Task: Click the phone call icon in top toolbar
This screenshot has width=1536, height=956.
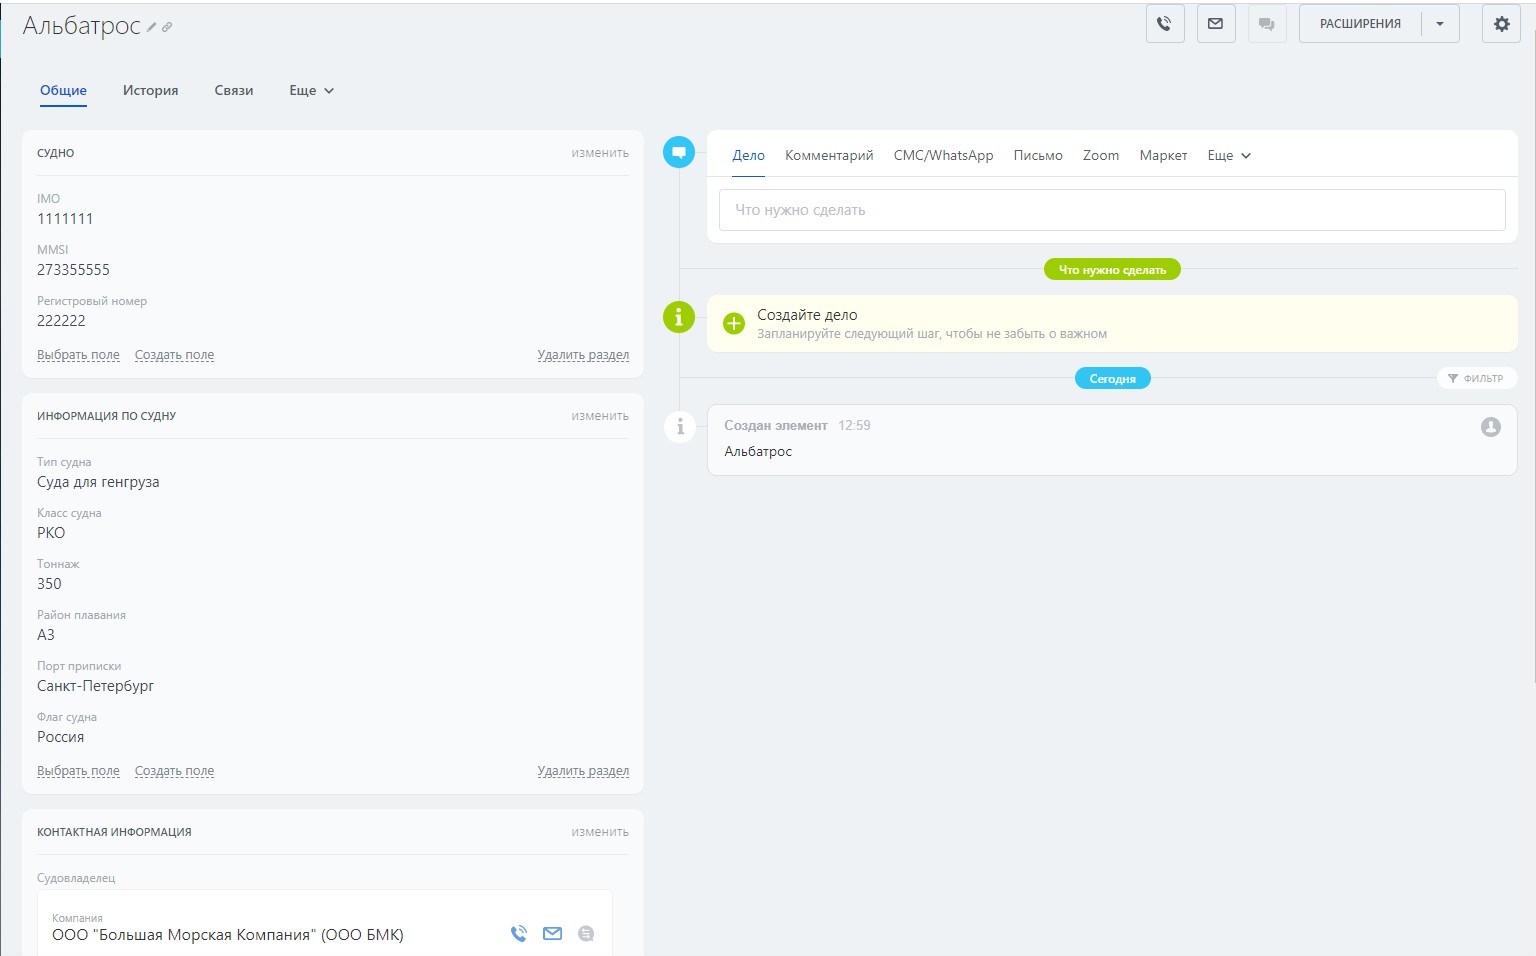Action: (x=1165, y=24)
